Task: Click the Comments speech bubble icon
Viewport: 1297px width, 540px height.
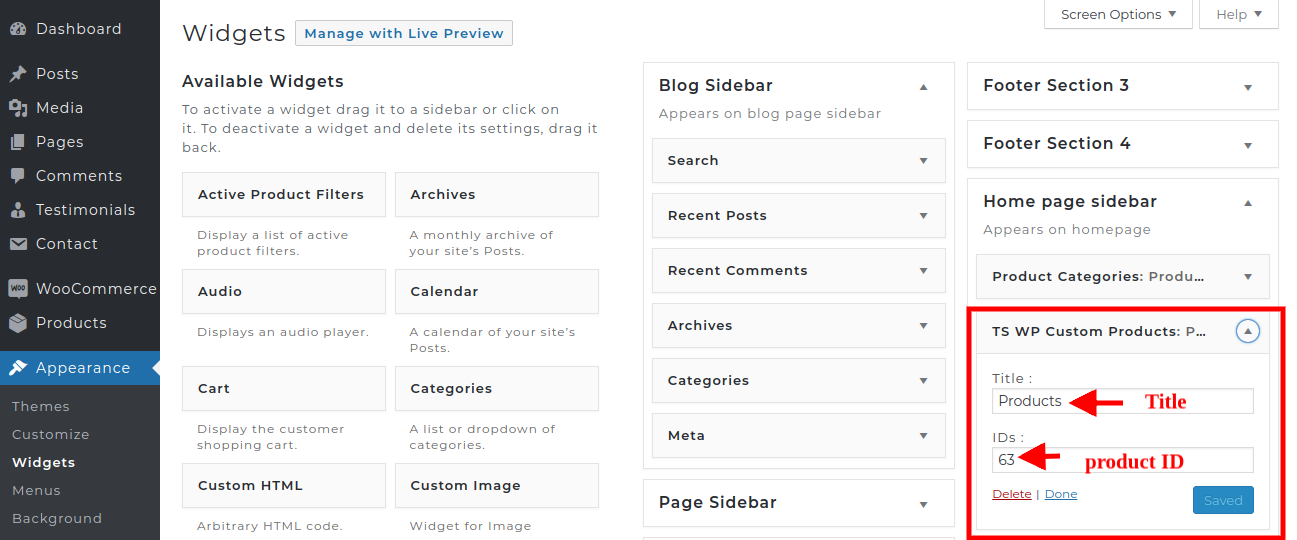Action: 18,176
